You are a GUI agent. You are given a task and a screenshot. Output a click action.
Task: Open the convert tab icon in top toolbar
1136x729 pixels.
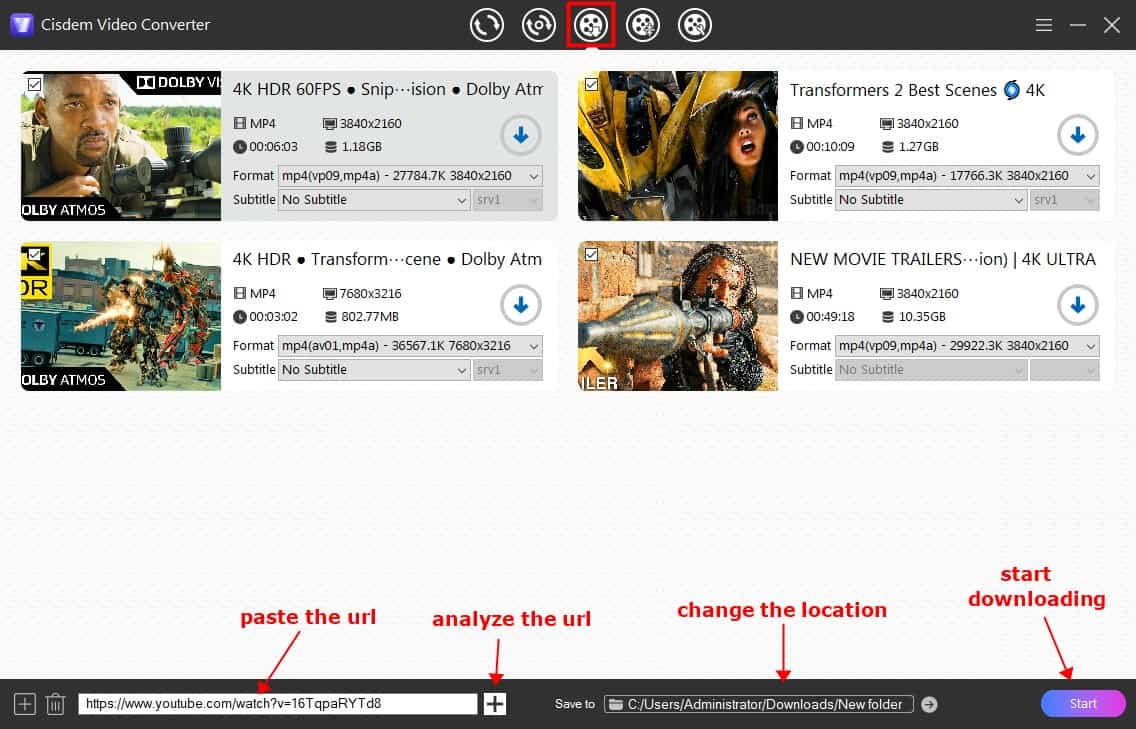(487, 25)
